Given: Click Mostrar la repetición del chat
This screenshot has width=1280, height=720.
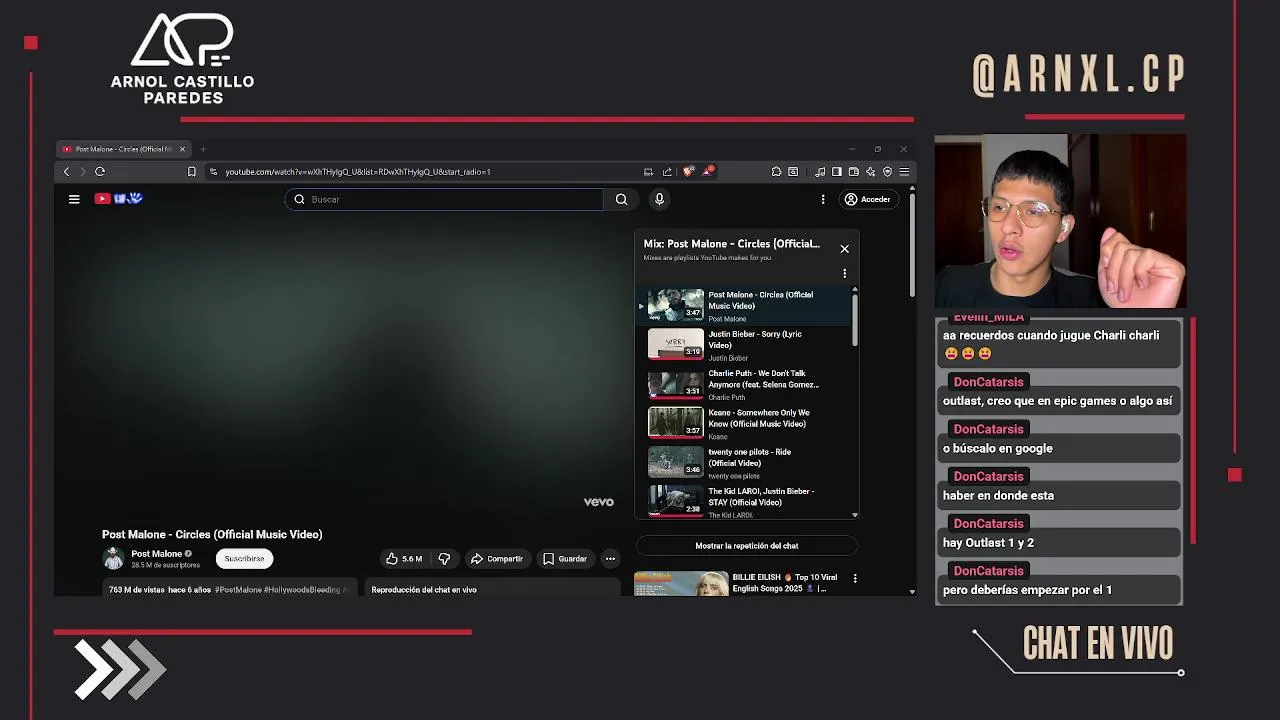Looking at the screenshot, I should (746, 546).
